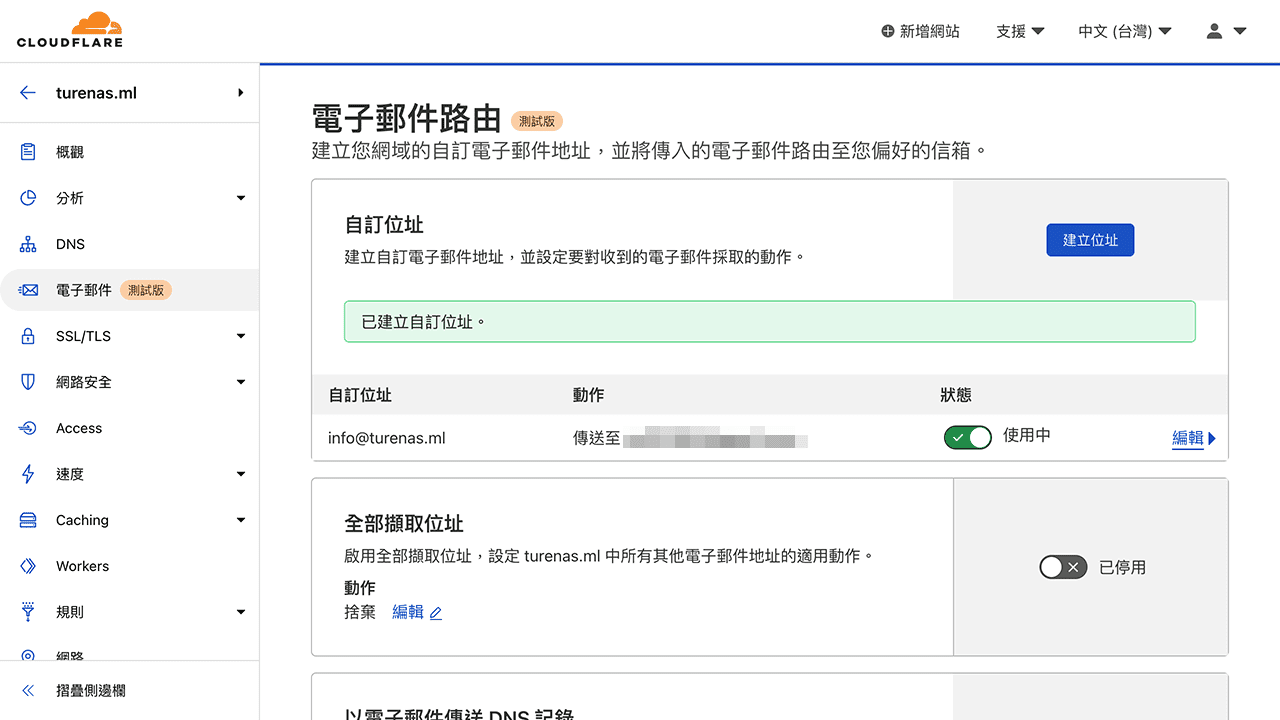Toggle off the info@turenas.ml routing rule
This screenshot has height=720, width=1280.
(967, 437)
